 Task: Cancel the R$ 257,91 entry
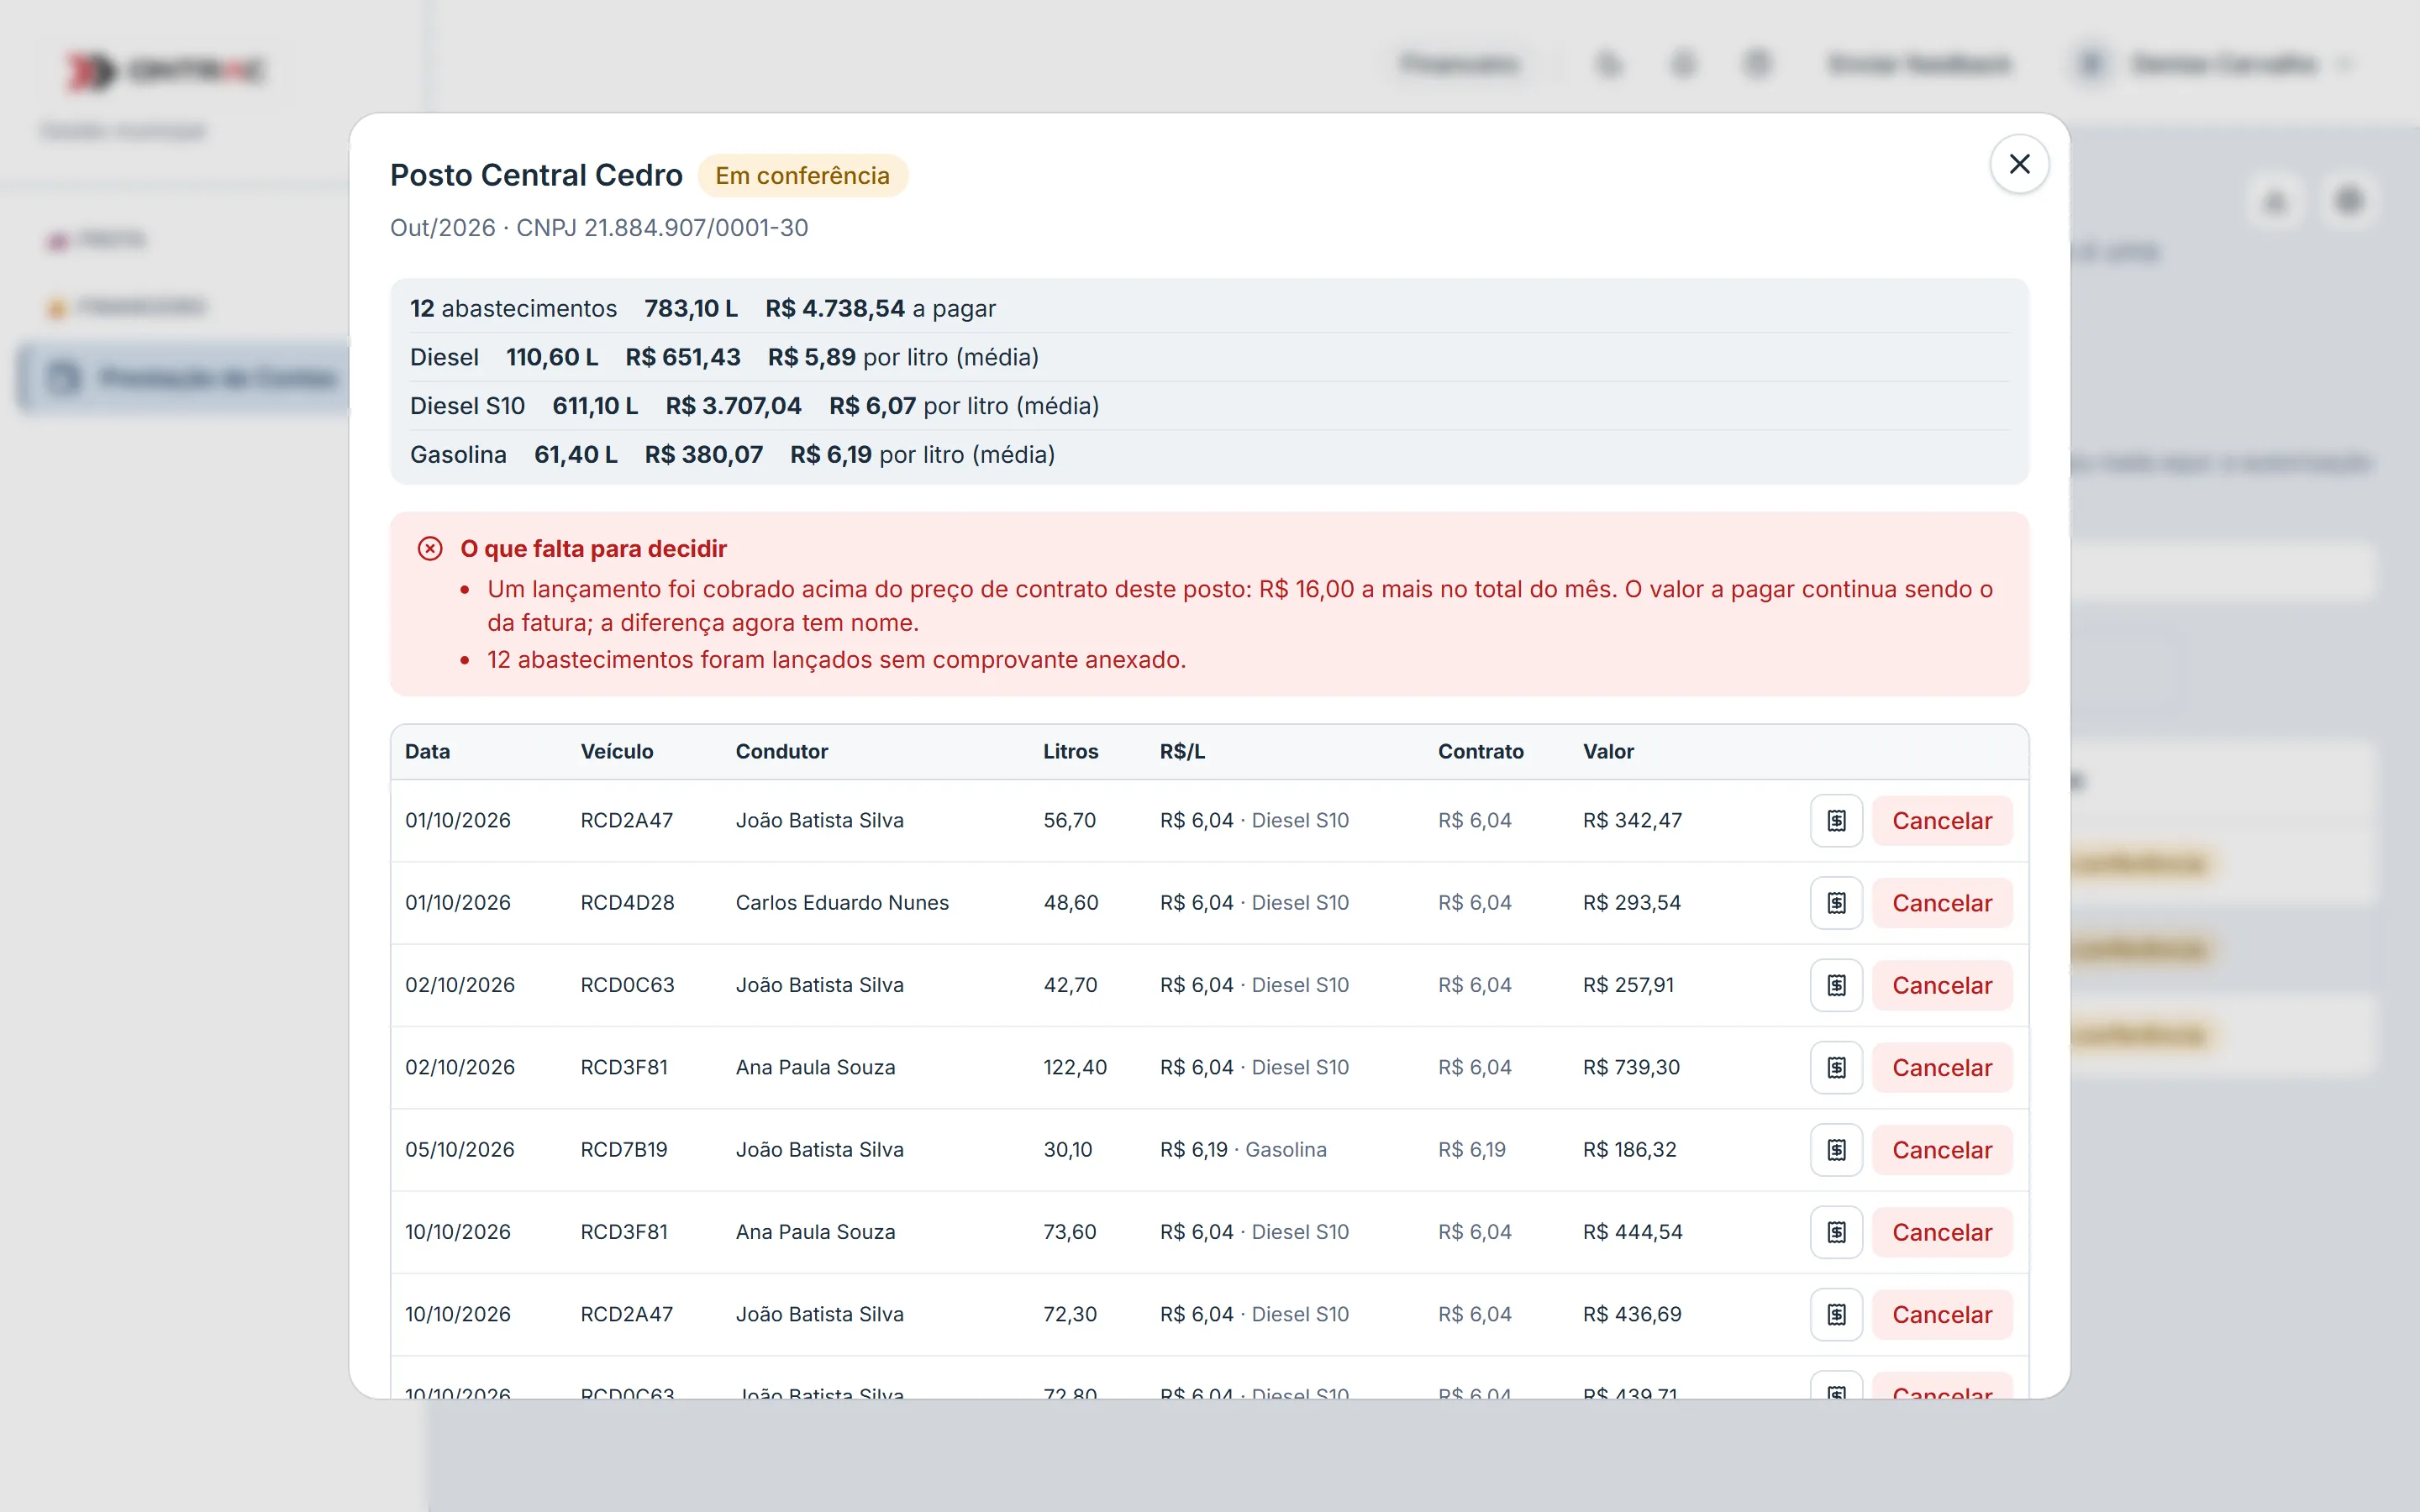pos(1942,985)
